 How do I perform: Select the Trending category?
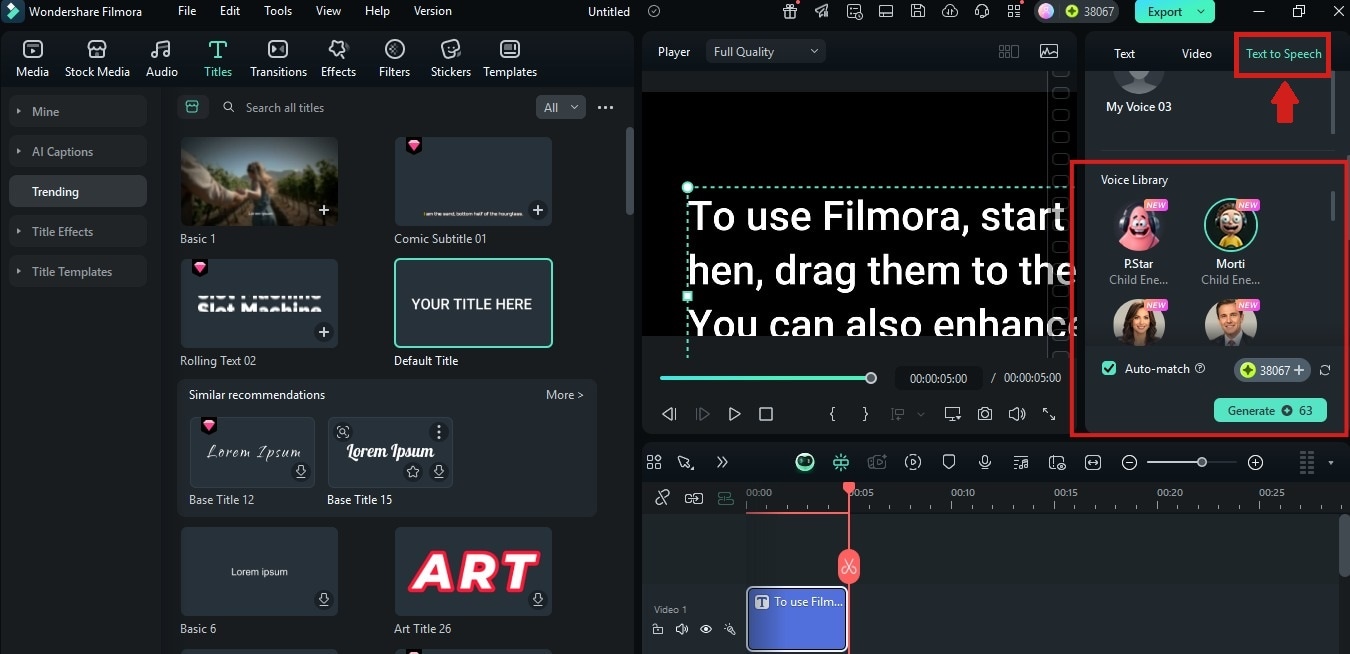77,191
